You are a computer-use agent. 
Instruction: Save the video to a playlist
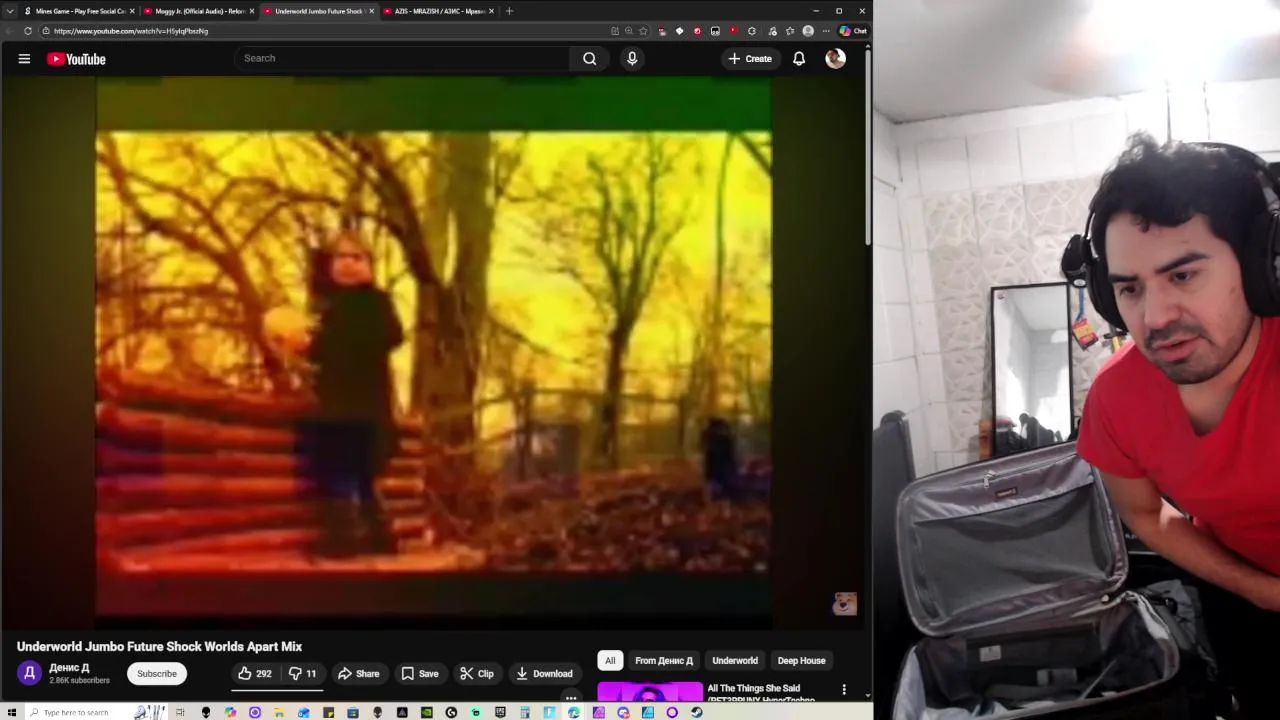click(420, 674)
